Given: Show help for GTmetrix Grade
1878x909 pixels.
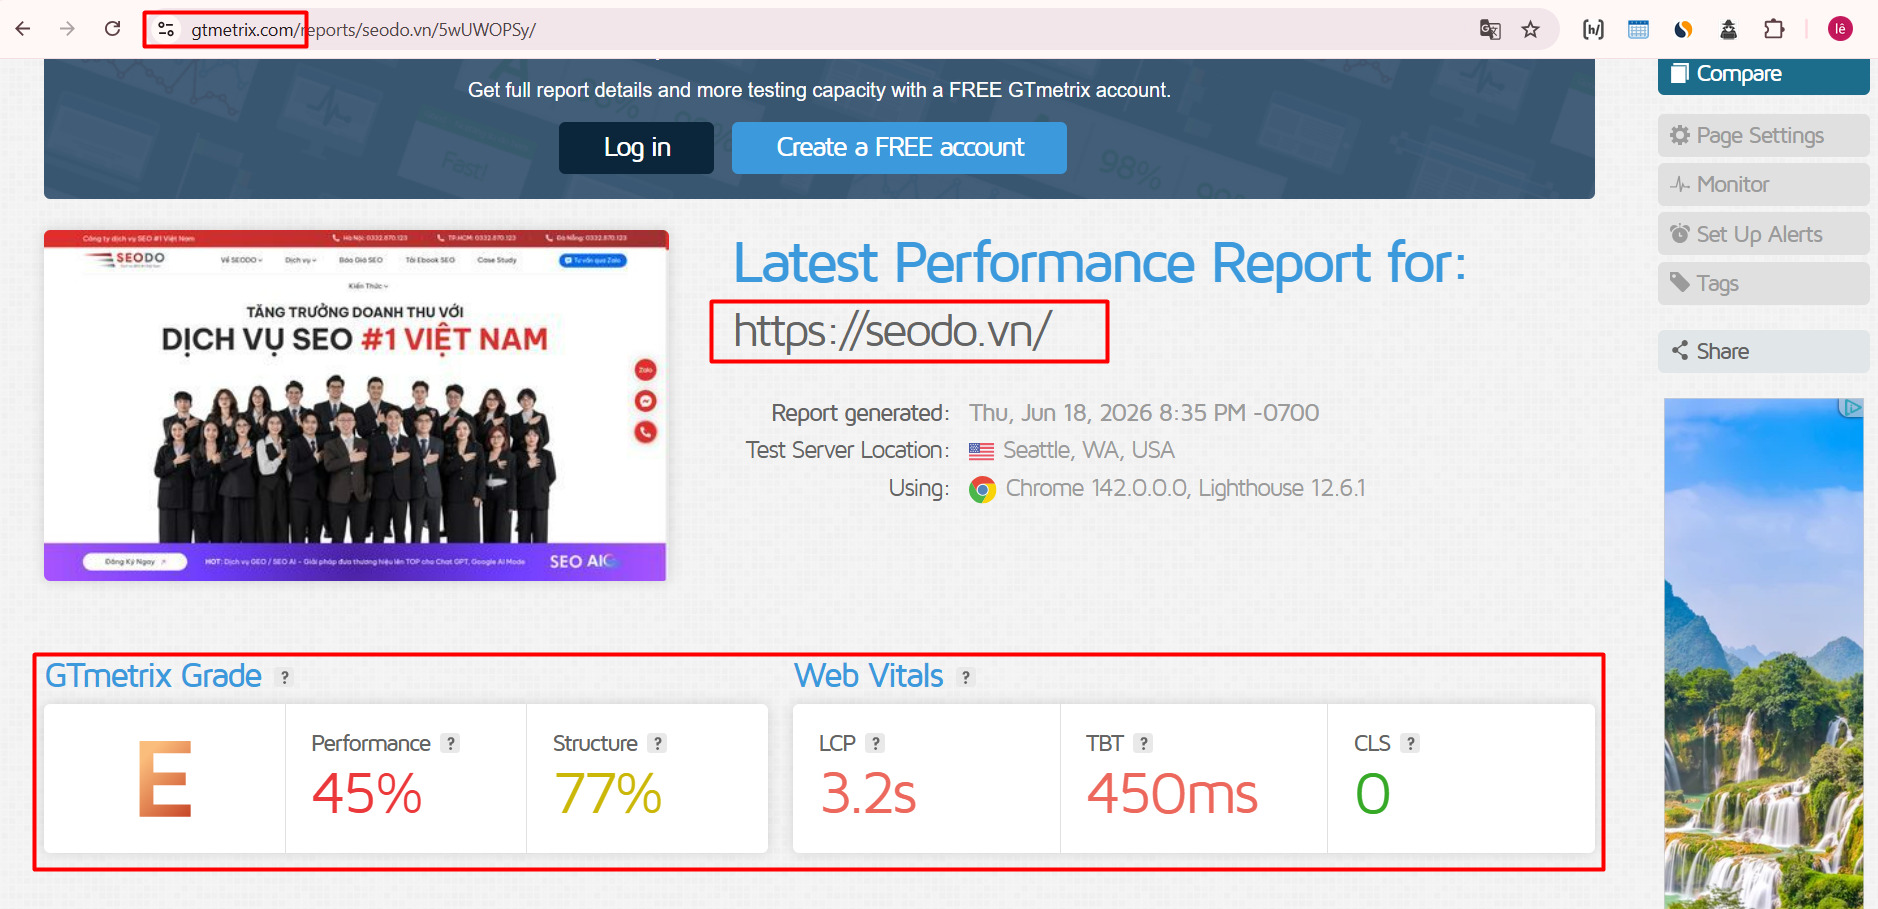Looking at the screenshot, I should [285, 677].
